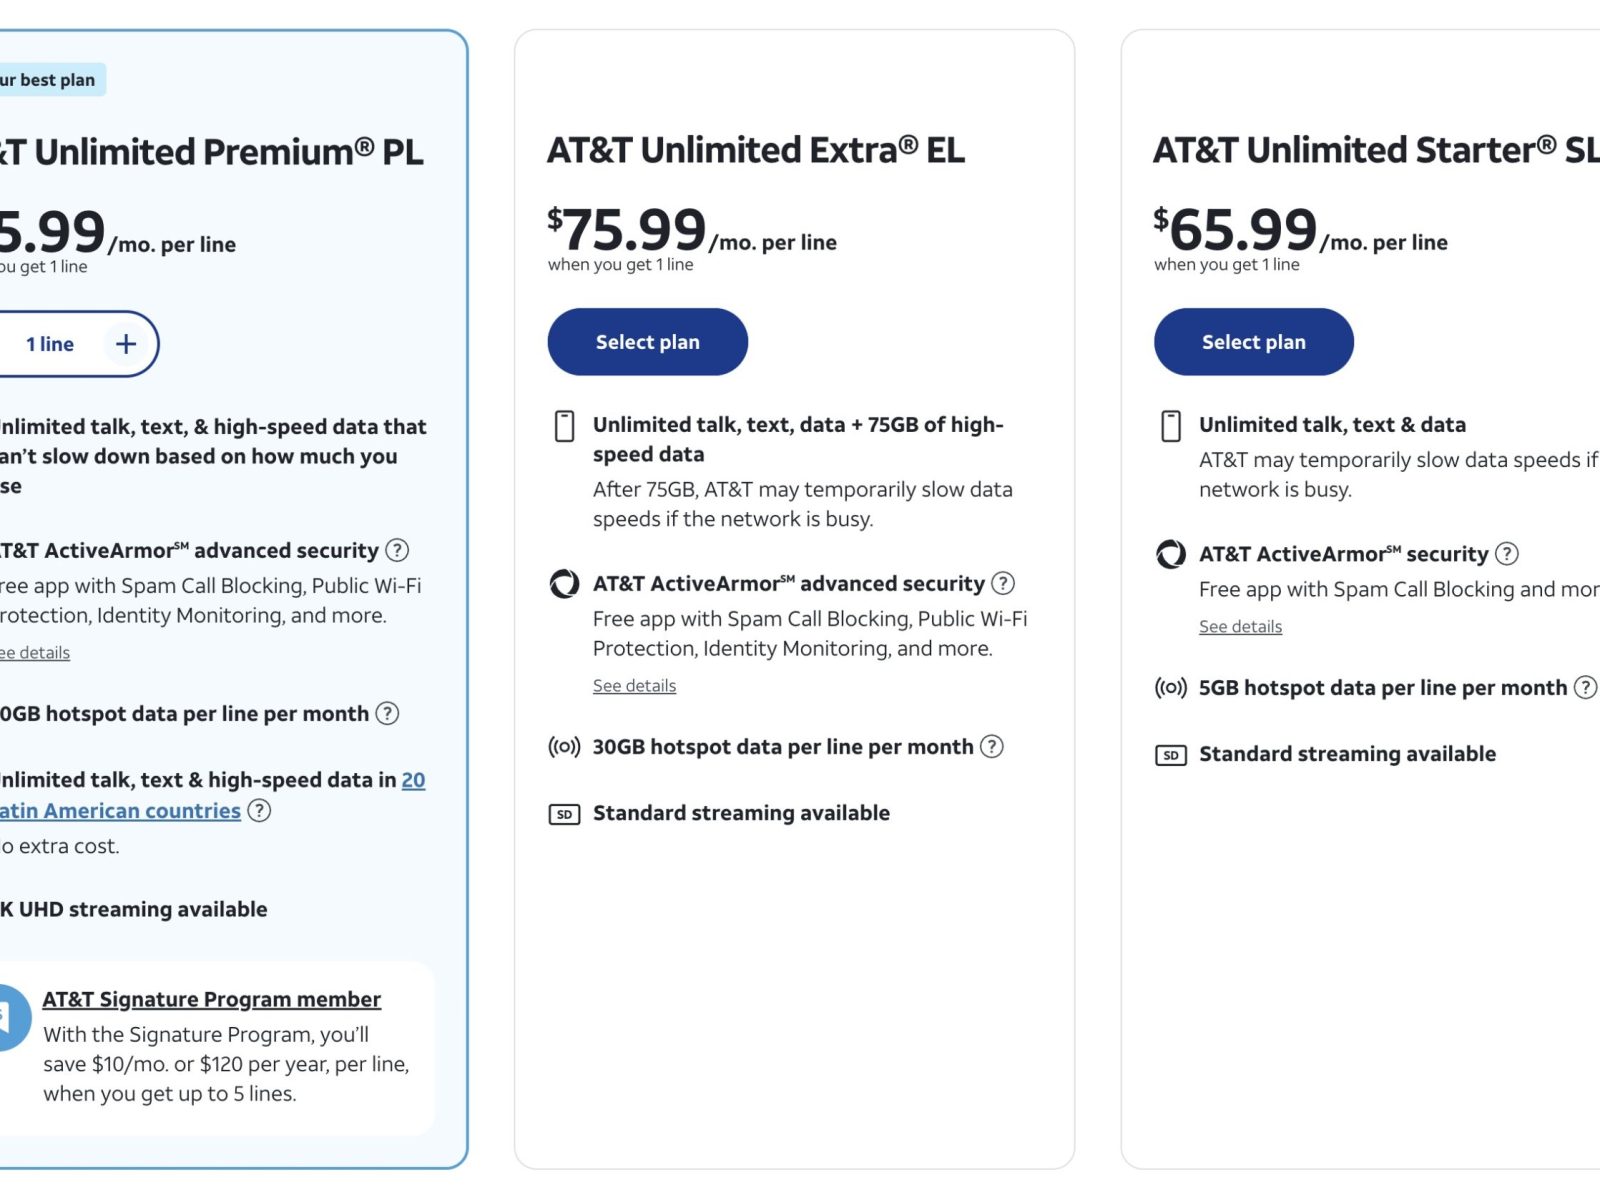
Task: Click the SD streaming icon in Starter plan
Action: tap(1171, 755)
